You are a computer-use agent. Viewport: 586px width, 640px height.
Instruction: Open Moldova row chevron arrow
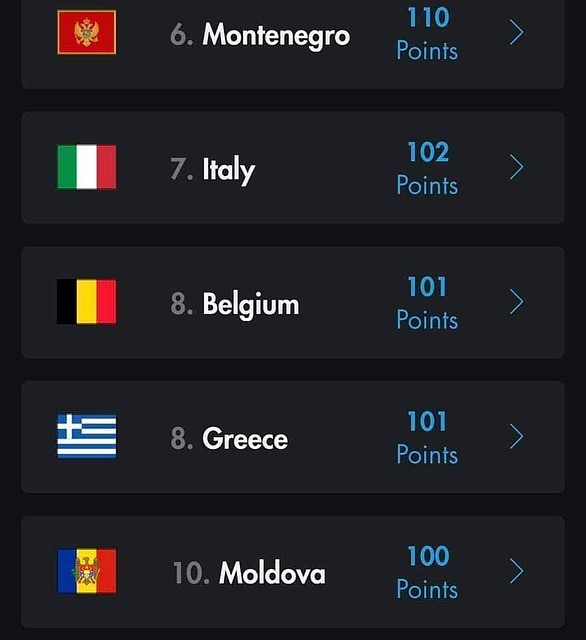[x=517, y=571]
